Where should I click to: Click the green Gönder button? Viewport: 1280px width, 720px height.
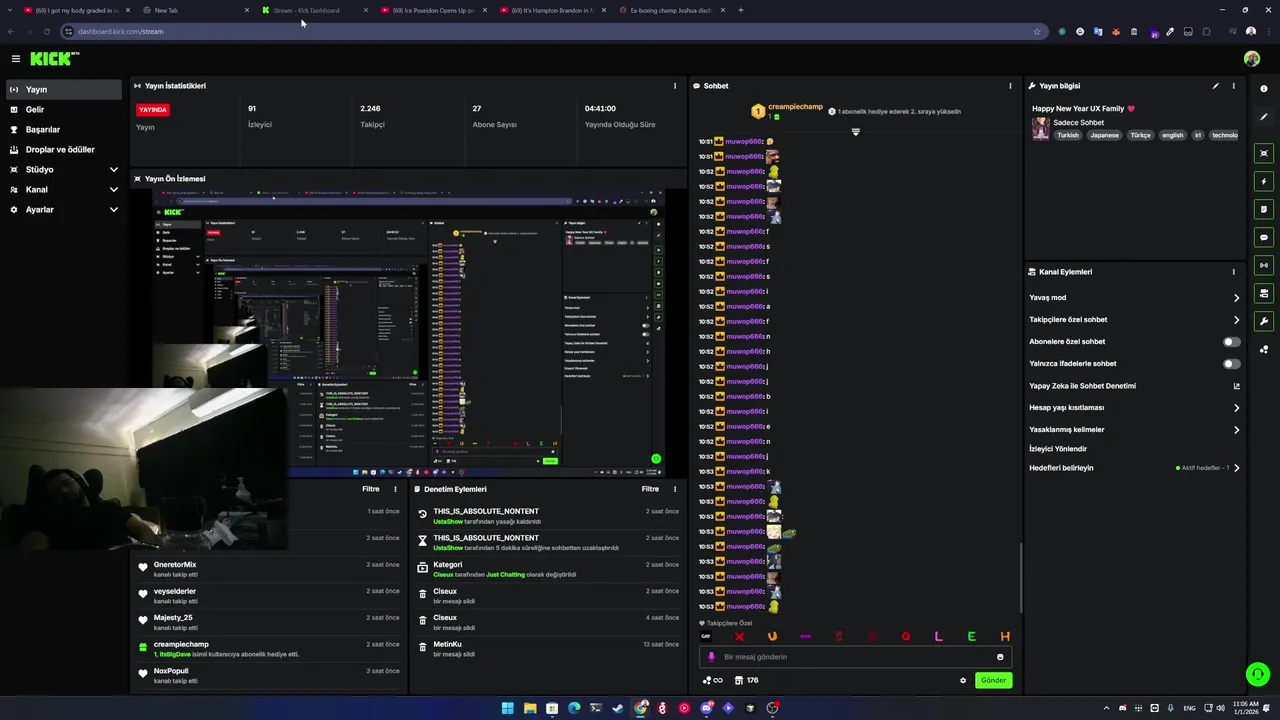993,680
